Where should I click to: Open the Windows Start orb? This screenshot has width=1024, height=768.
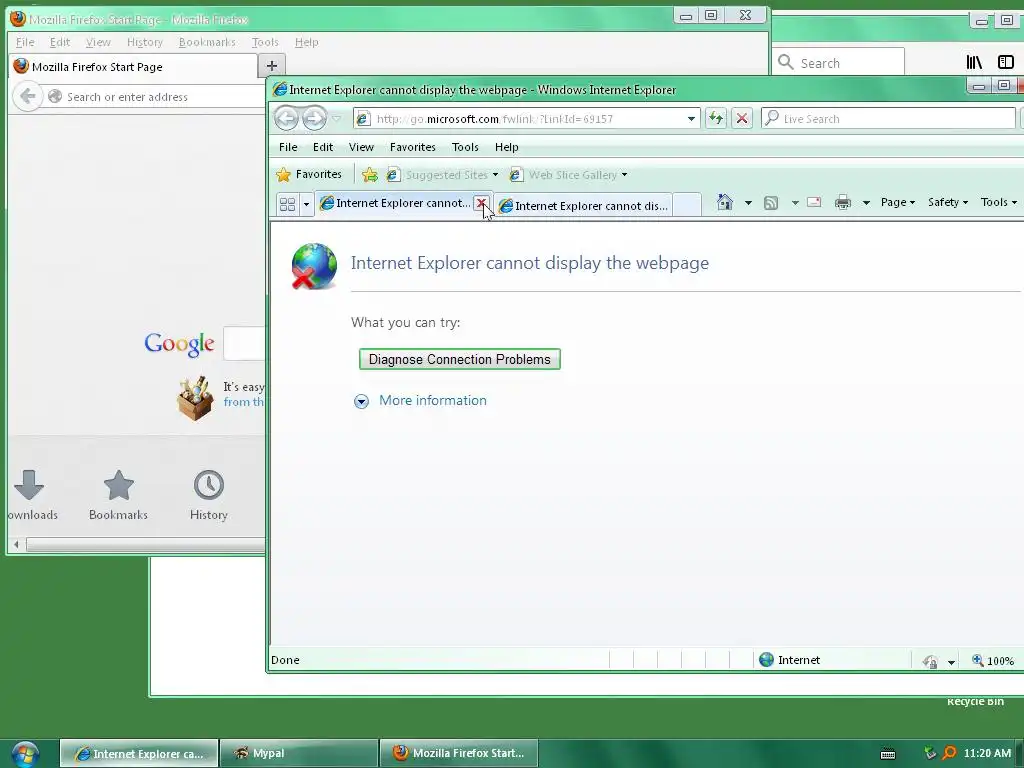25,754
